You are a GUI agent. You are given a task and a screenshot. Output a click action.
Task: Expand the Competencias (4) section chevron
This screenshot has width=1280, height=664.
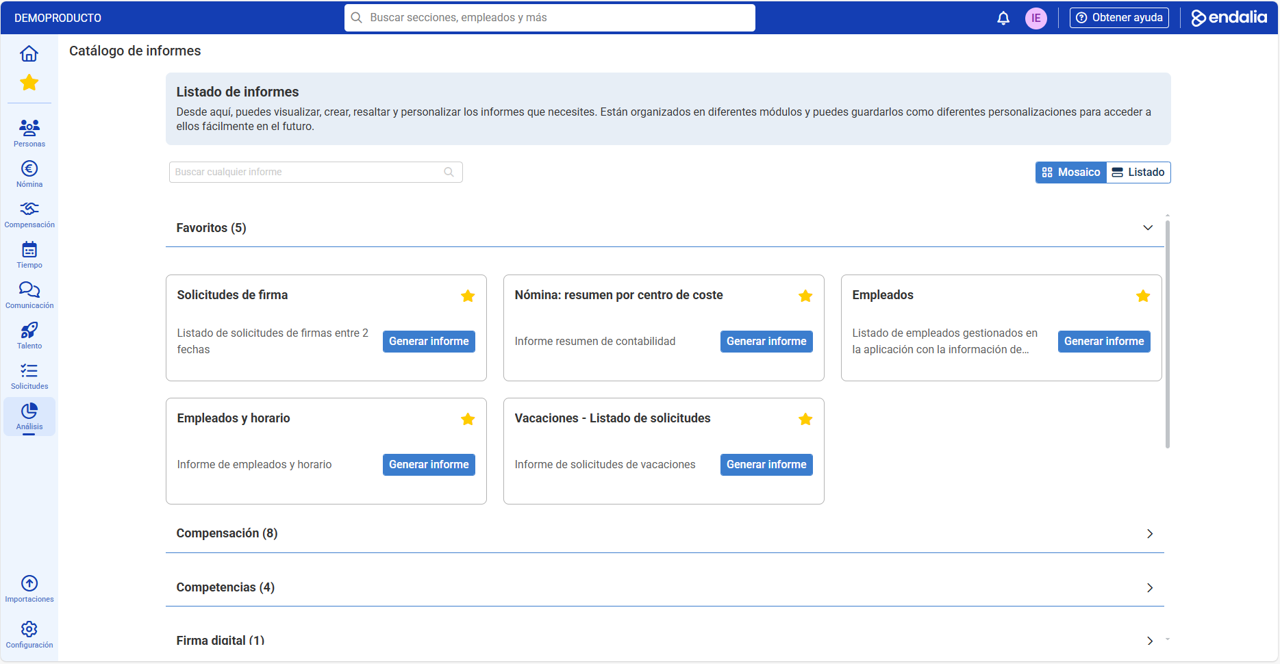pos(1149,588)
